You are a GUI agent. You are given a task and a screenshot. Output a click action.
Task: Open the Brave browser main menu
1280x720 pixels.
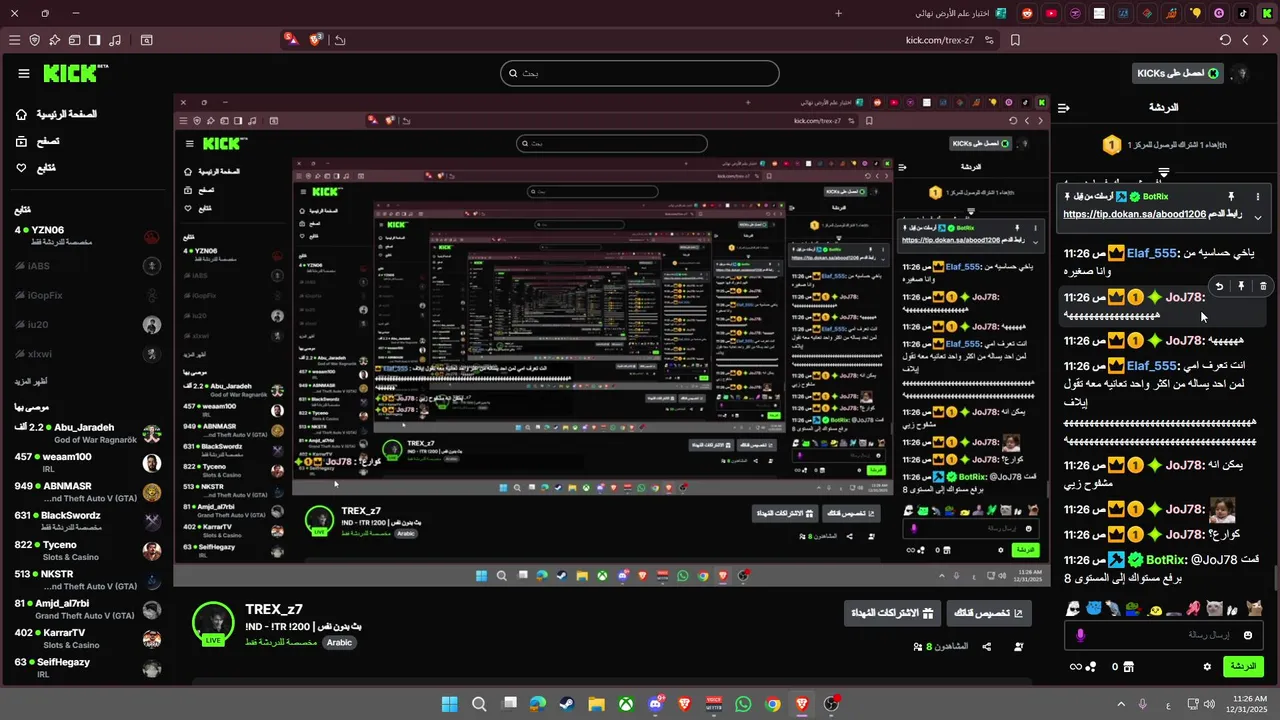pyautogui.click(x=14, y=40)
